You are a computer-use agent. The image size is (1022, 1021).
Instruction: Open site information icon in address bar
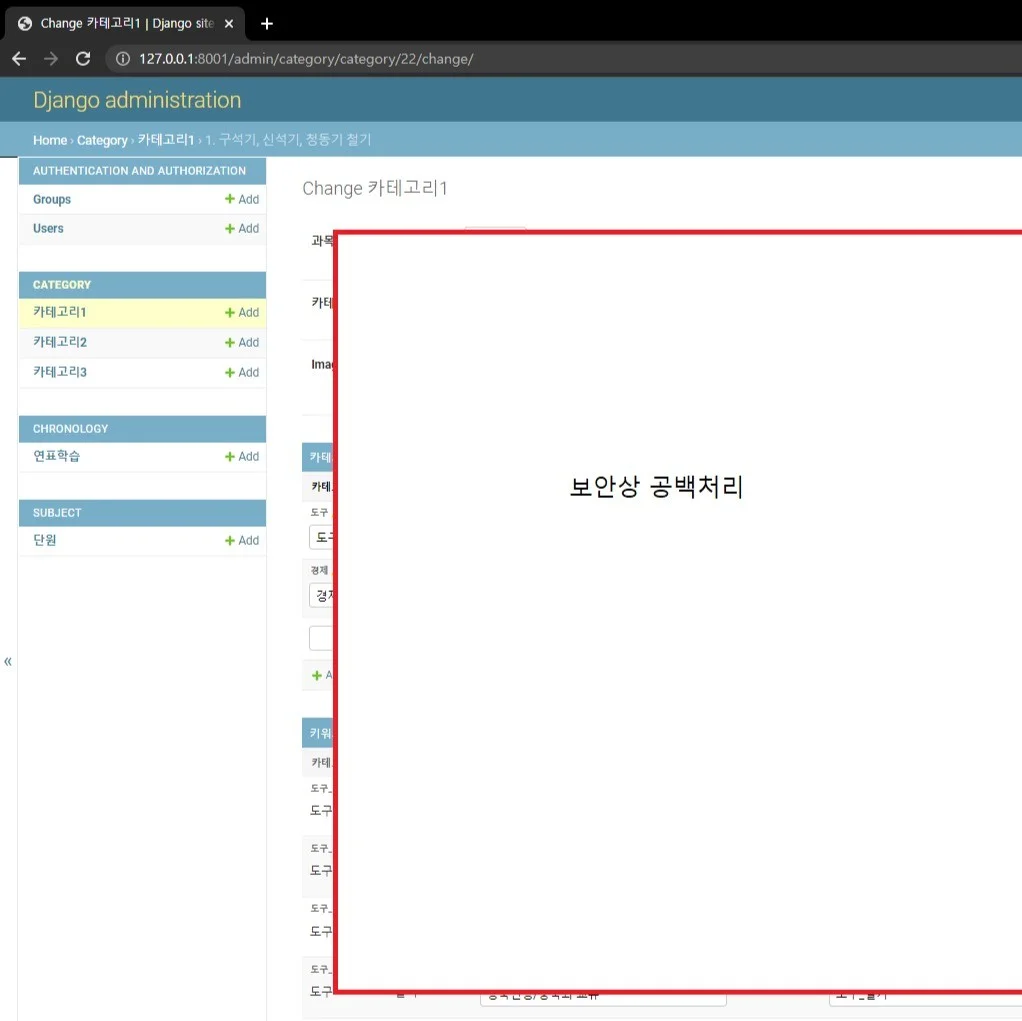pos(123,59)
